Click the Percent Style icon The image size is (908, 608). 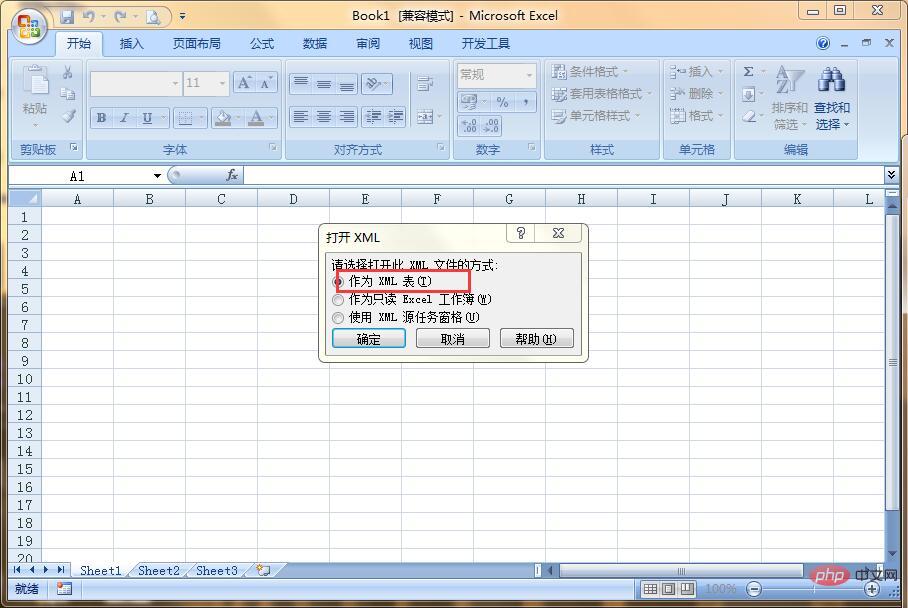[502, 102]
